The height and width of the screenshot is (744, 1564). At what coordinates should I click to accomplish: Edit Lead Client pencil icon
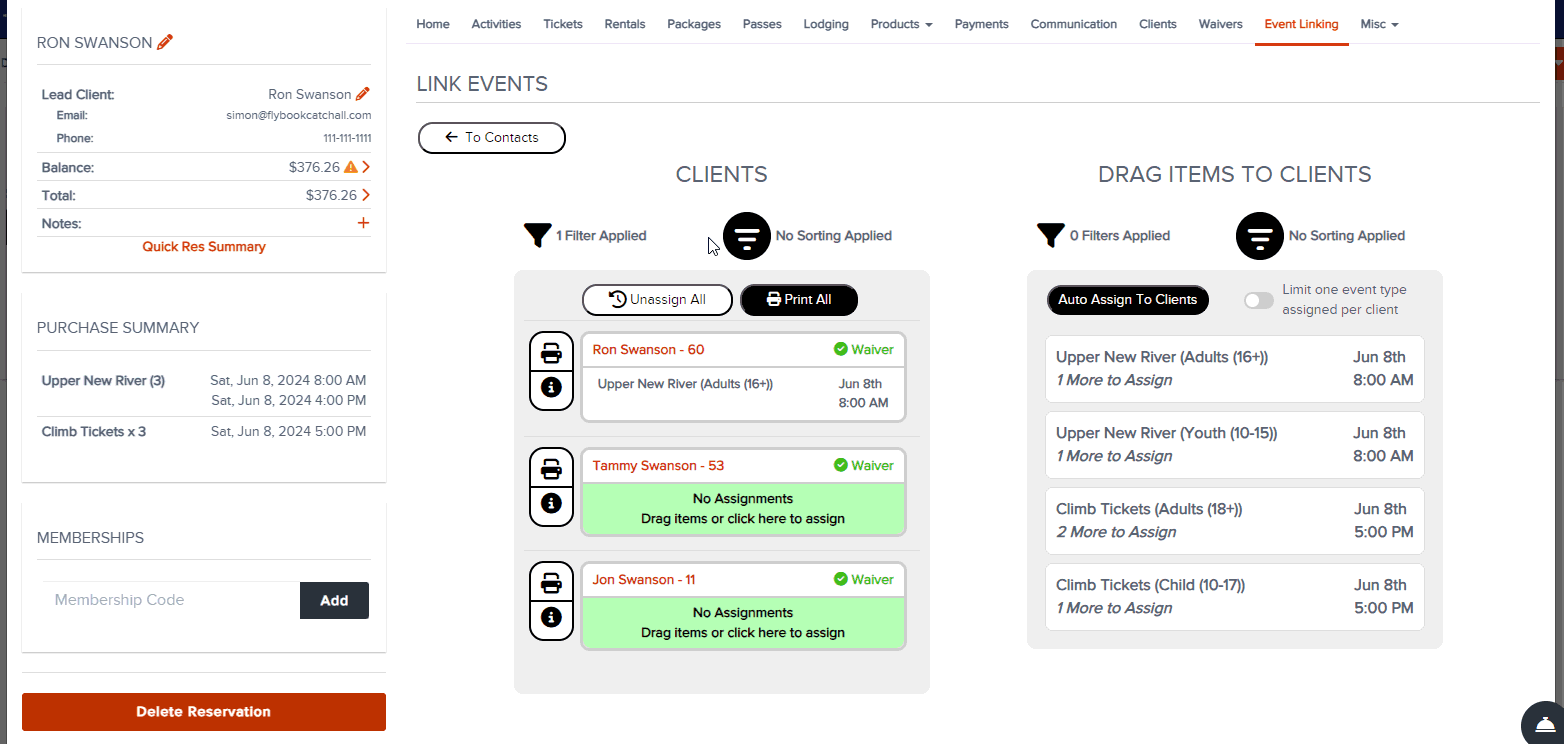tap(363, 94)
